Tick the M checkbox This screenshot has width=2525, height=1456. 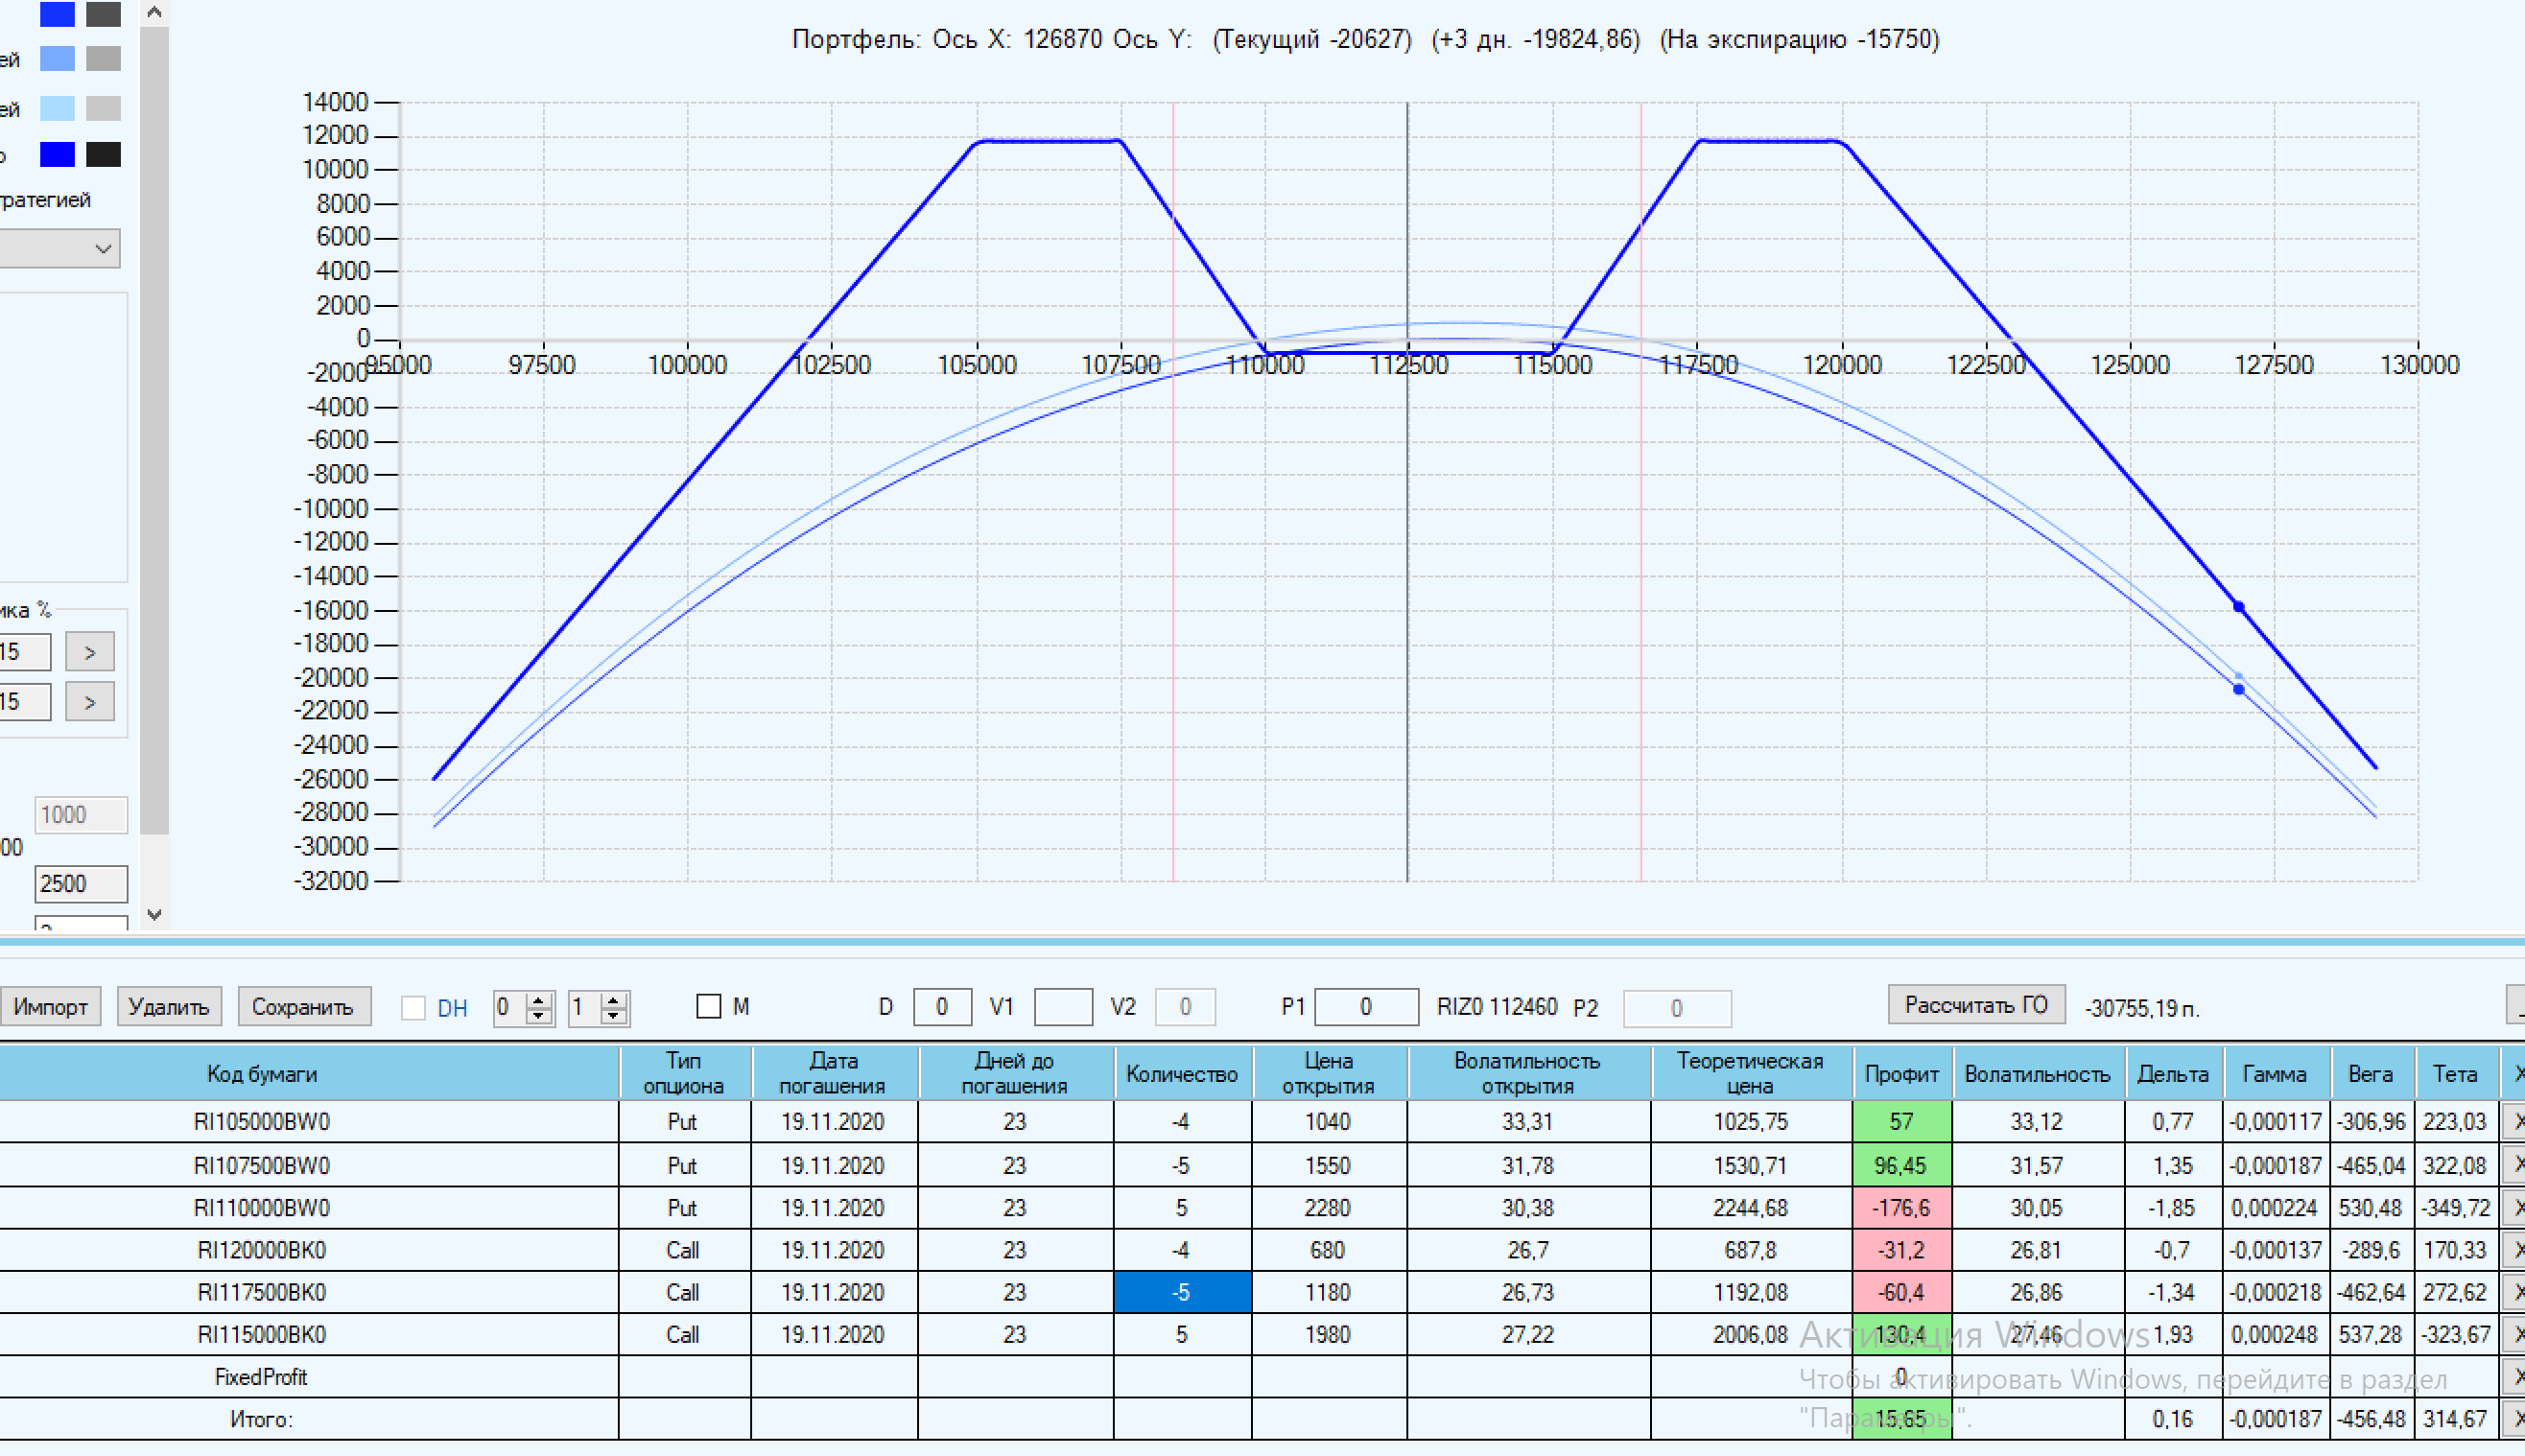point(708,1007)
